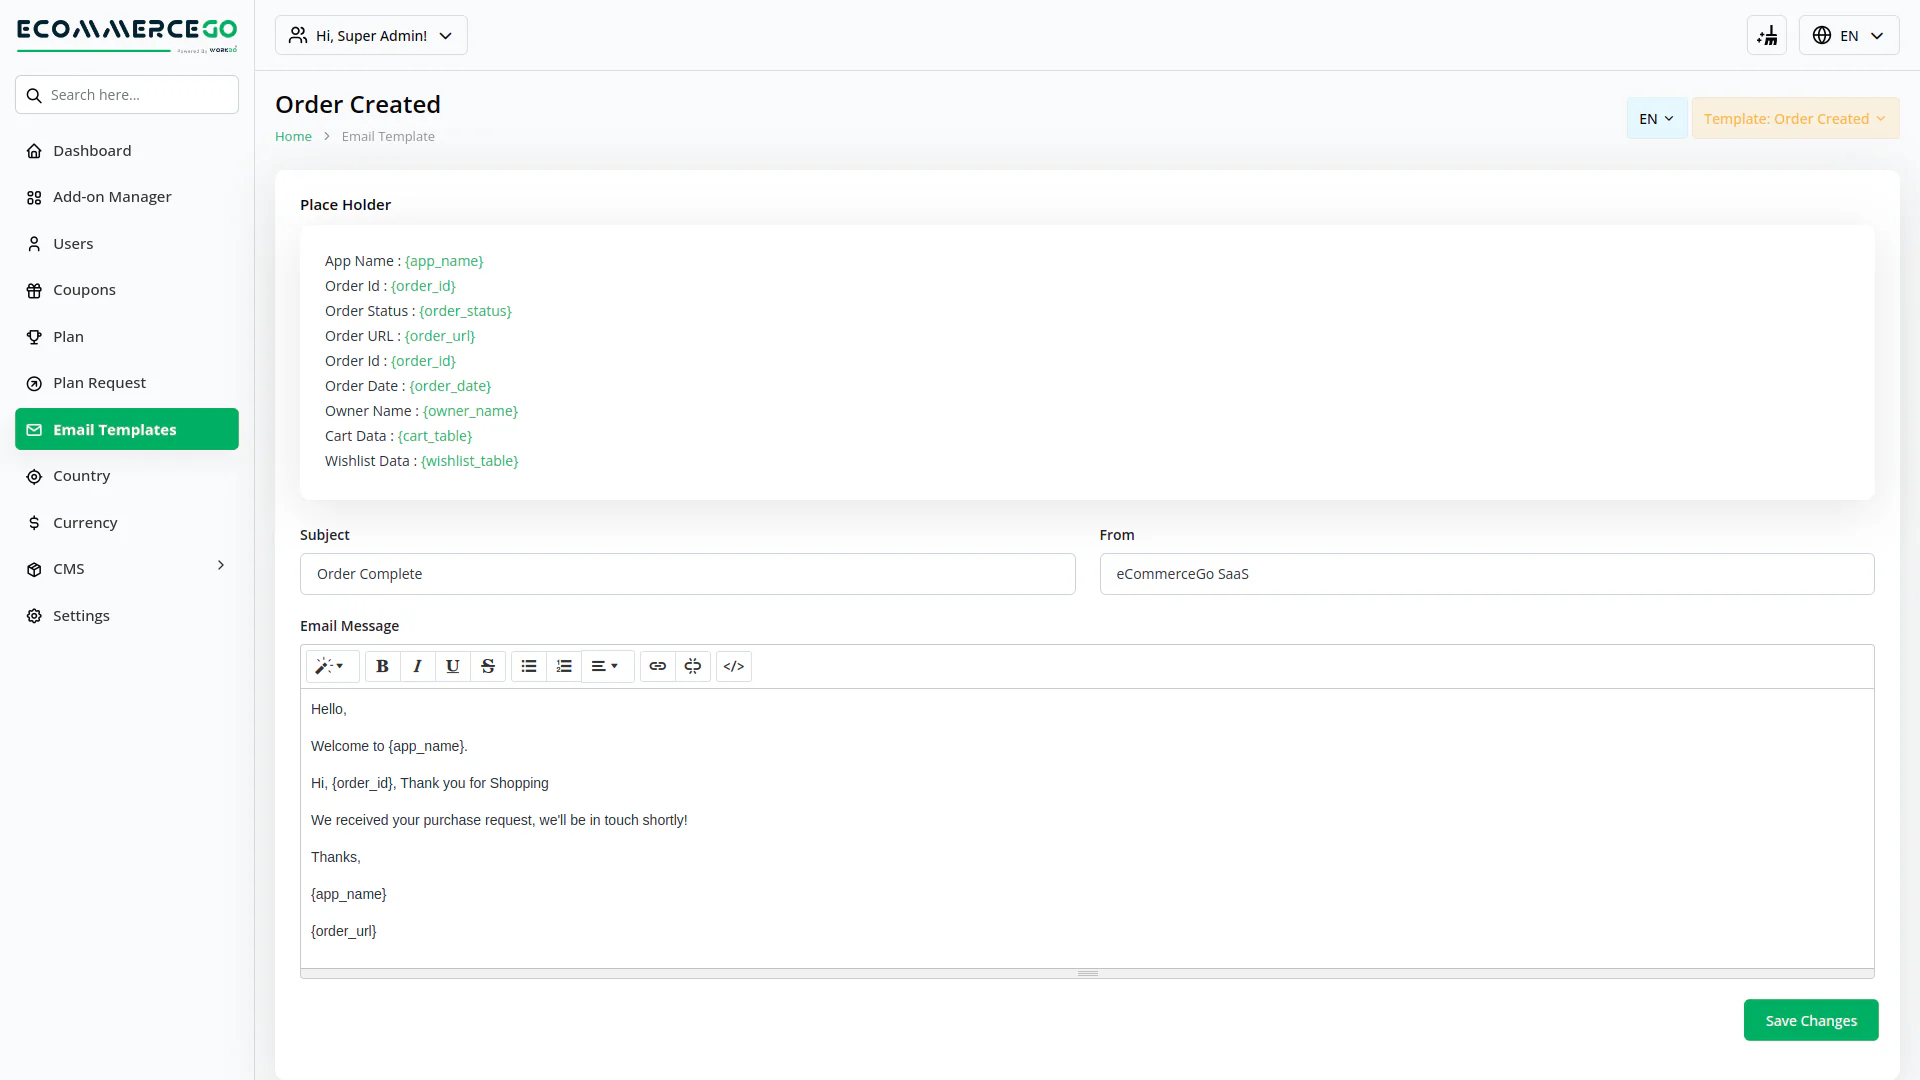Toggle bold formatting in email editor
This screenshot has width=1920, height=1080.
tap(382, 666)
